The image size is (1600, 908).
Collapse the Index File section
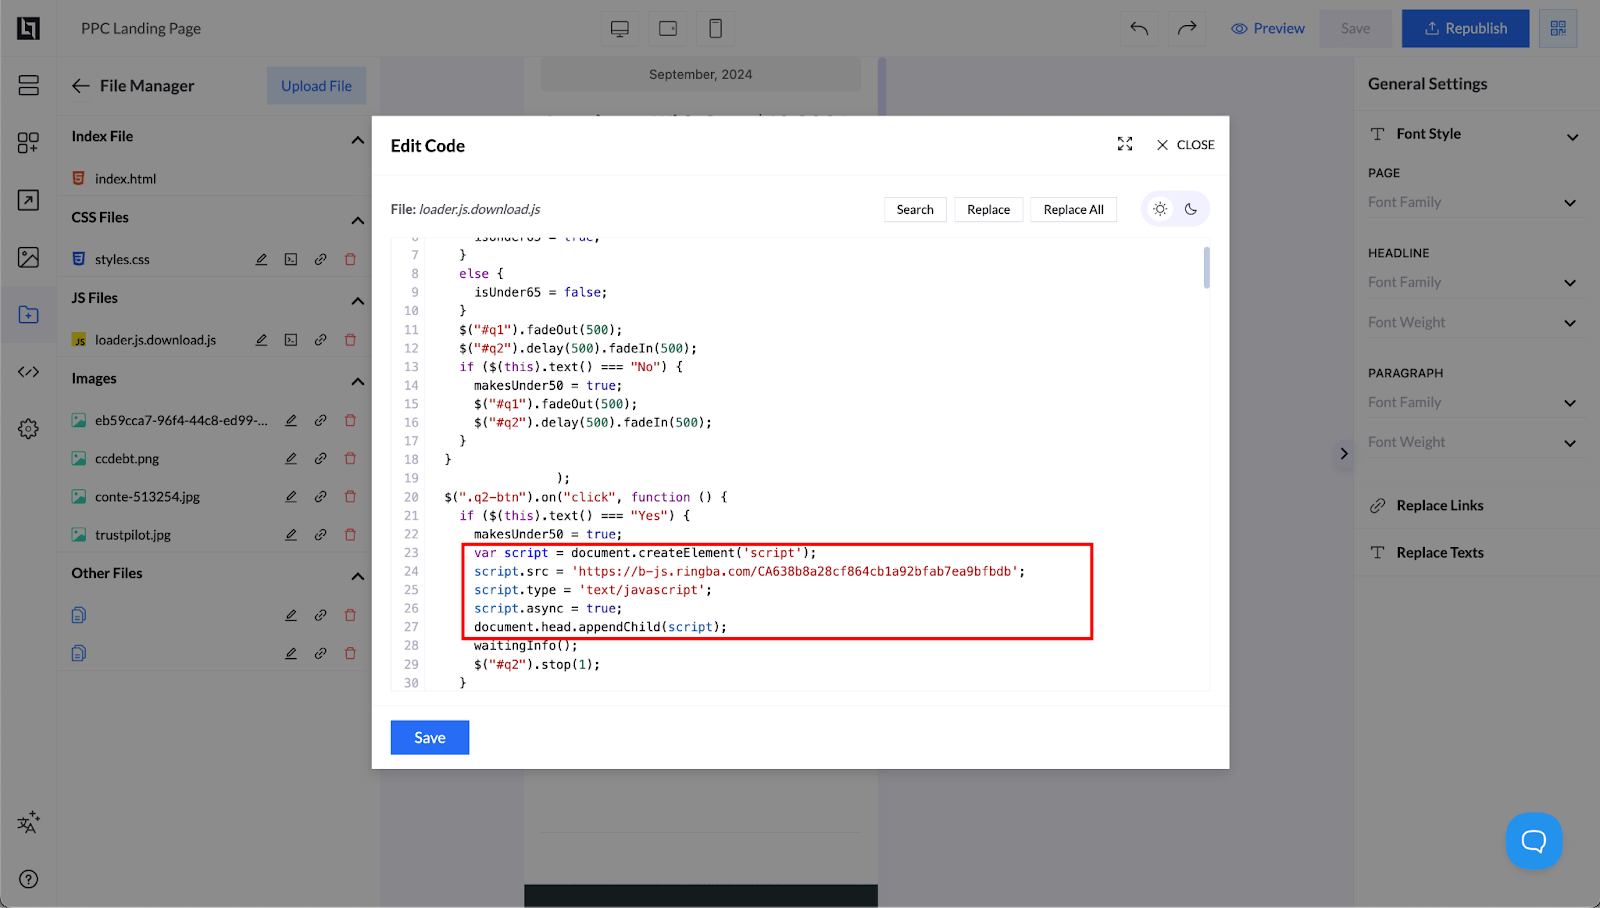pyautogui.click(x=357, y=140)
